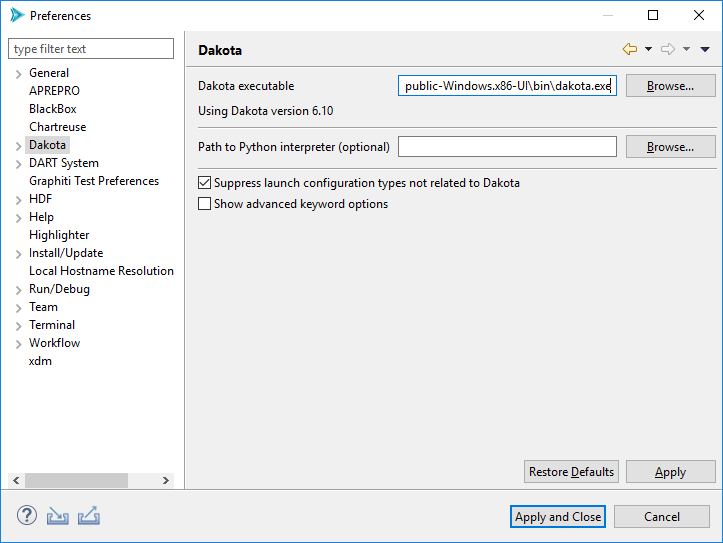Click the back navigation arrow icon
The height and width of the screenshot is (543, 723).
629,49
